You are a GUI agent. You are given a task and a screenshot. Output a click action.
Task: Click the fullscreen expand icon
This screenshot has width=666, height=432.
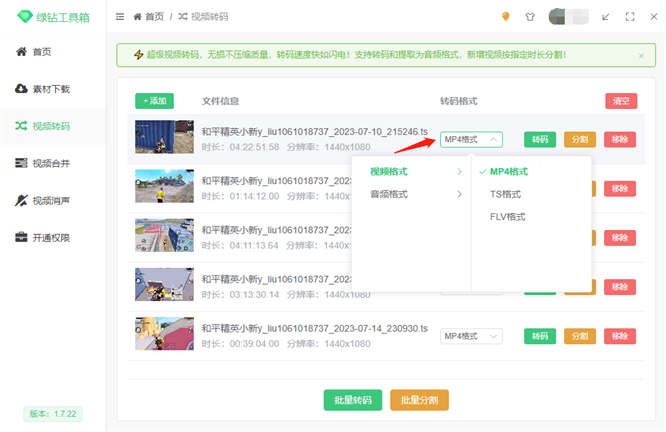[x=630, y=17]
